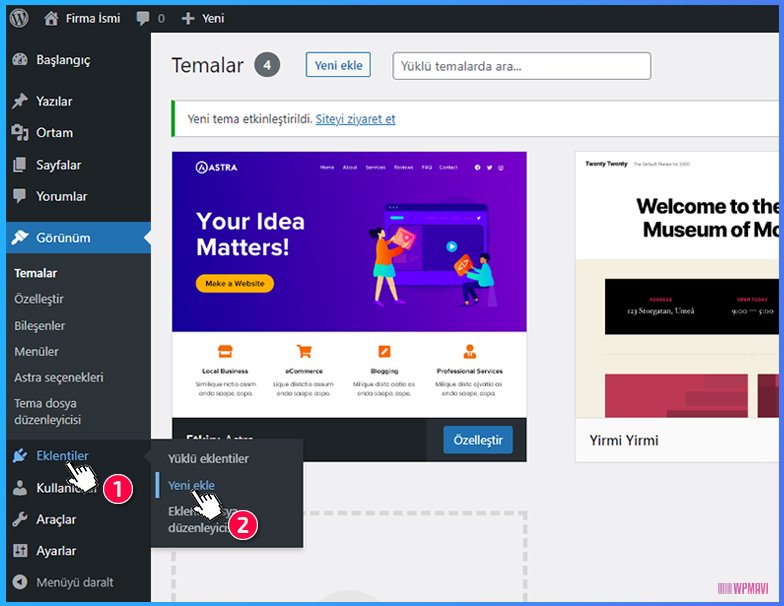Click the Yirmi Yirmi theme name
This screenshot has width=784, height=606.
(x=624, y=440)
